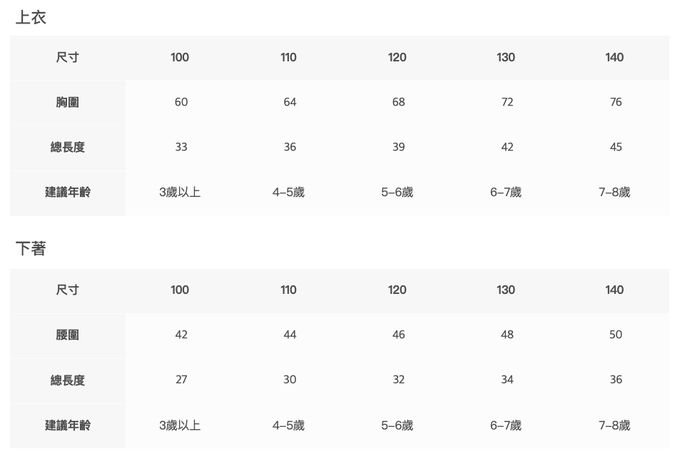Viewport: 680px width, 453px height.
Task: Select 3歲以上 age cell in 上衣 table
Action: [180, 192]
